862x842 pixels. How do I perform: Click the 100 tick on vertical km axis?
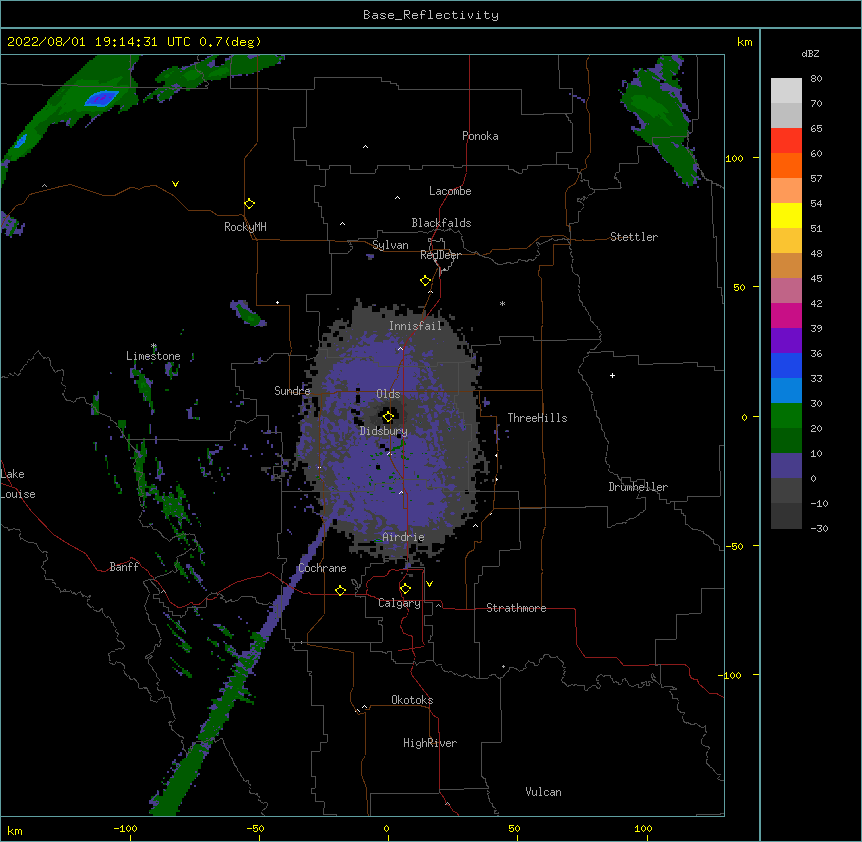click(734, 158)
